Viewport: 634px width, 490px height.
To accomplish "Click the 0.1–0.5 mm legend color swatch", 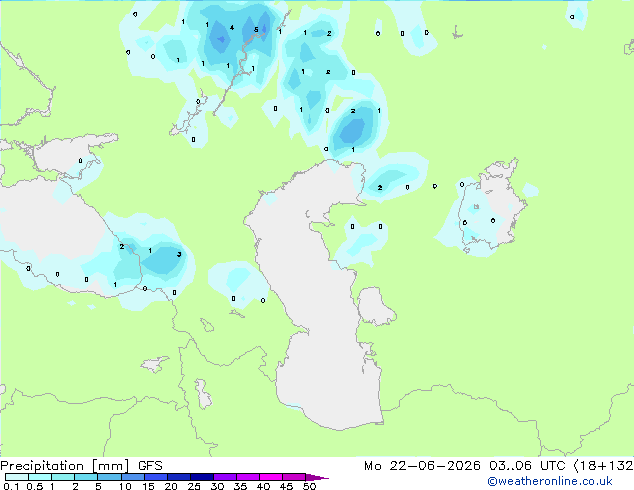I will coord(17,477).
